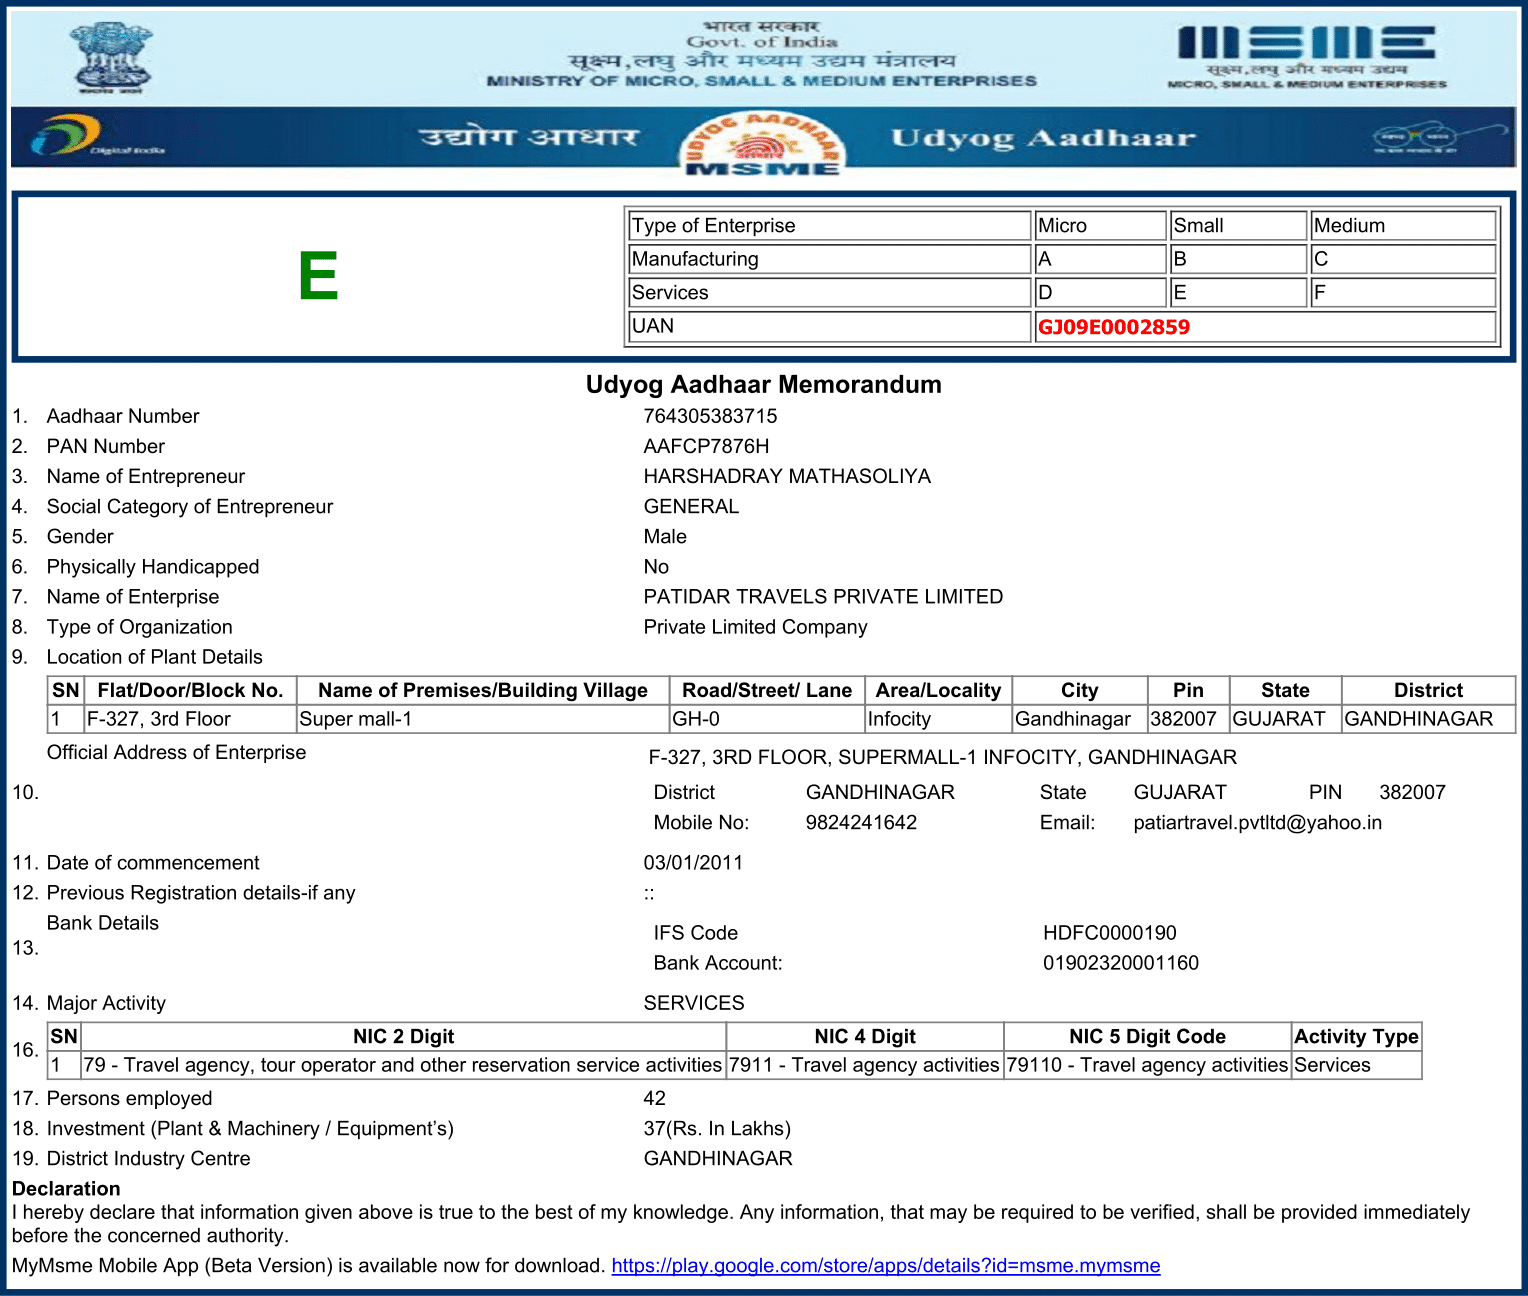Click the Super mall-1 premises cell
This screenshot has width=1528, height=1296.
tap(483, 719)
